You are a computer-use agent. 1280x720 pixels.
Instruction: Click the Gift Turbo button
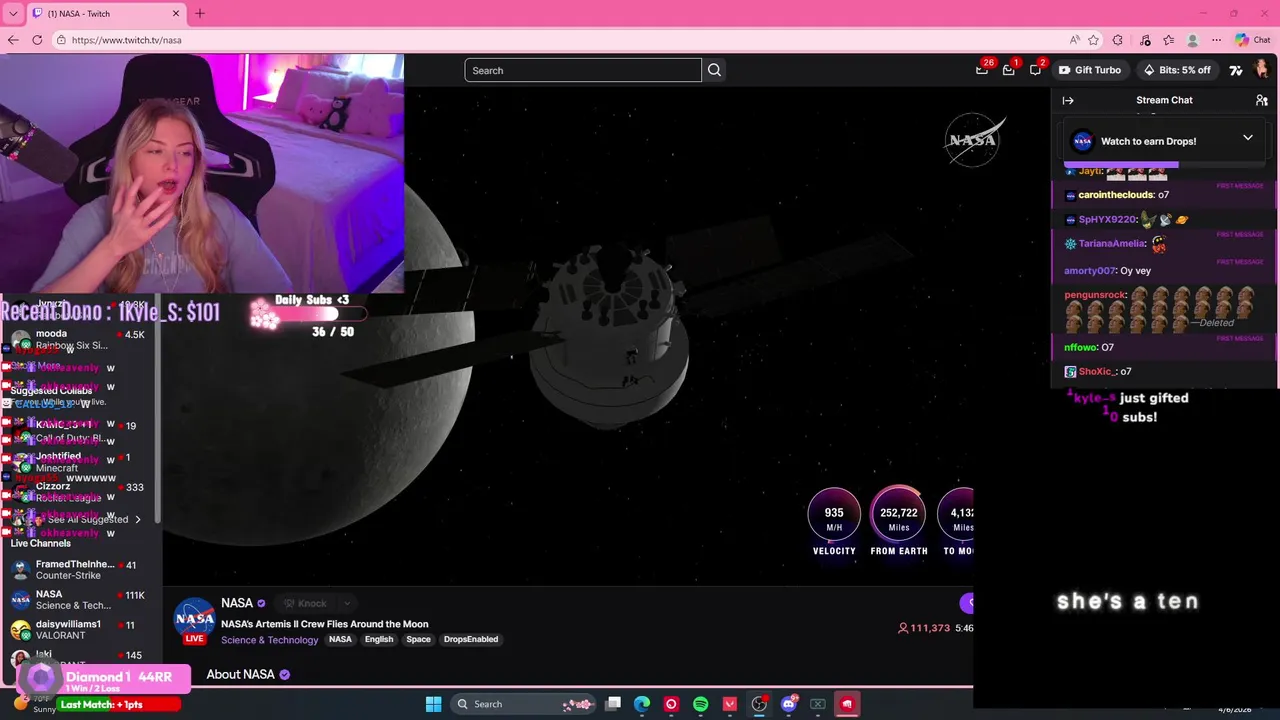click(x=1089, y=70)
